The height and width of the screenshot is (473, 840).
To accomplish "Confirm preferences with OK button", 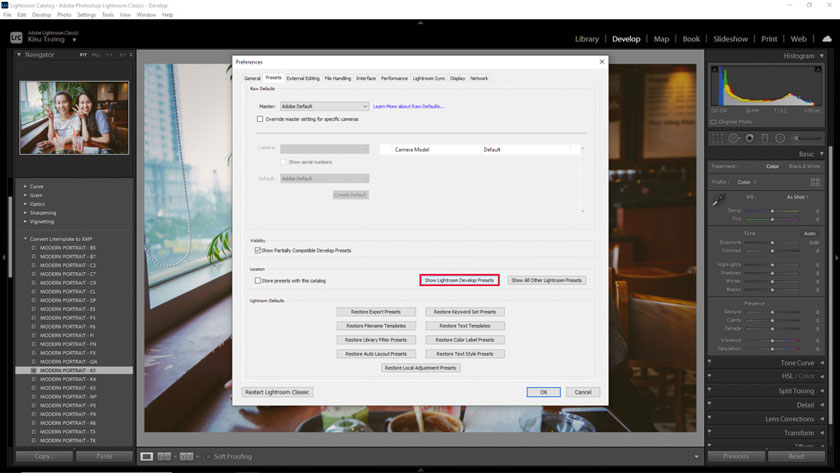I will (543, 392).
